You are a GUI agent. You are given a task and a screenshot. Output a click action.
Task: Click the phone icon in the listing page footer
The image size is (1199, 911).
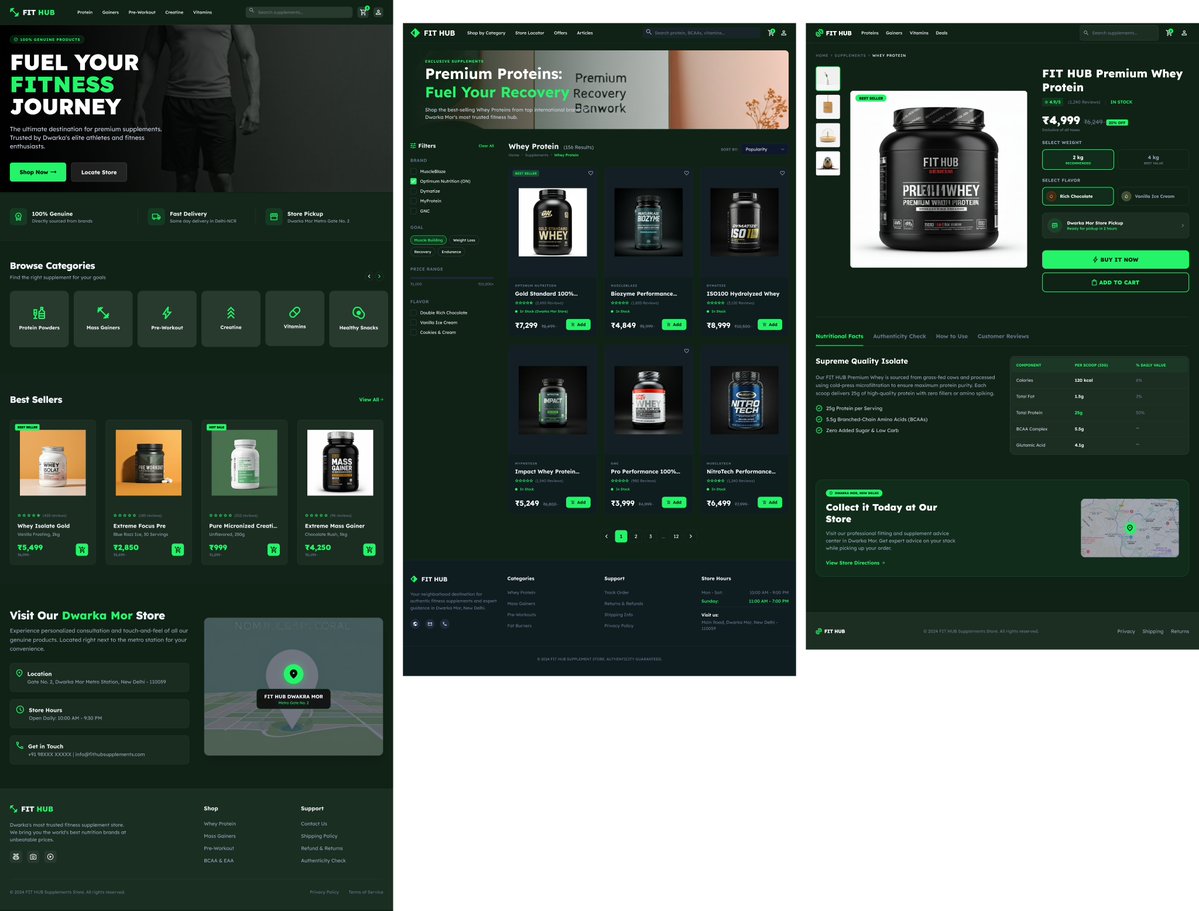click(x=444, y=623)
